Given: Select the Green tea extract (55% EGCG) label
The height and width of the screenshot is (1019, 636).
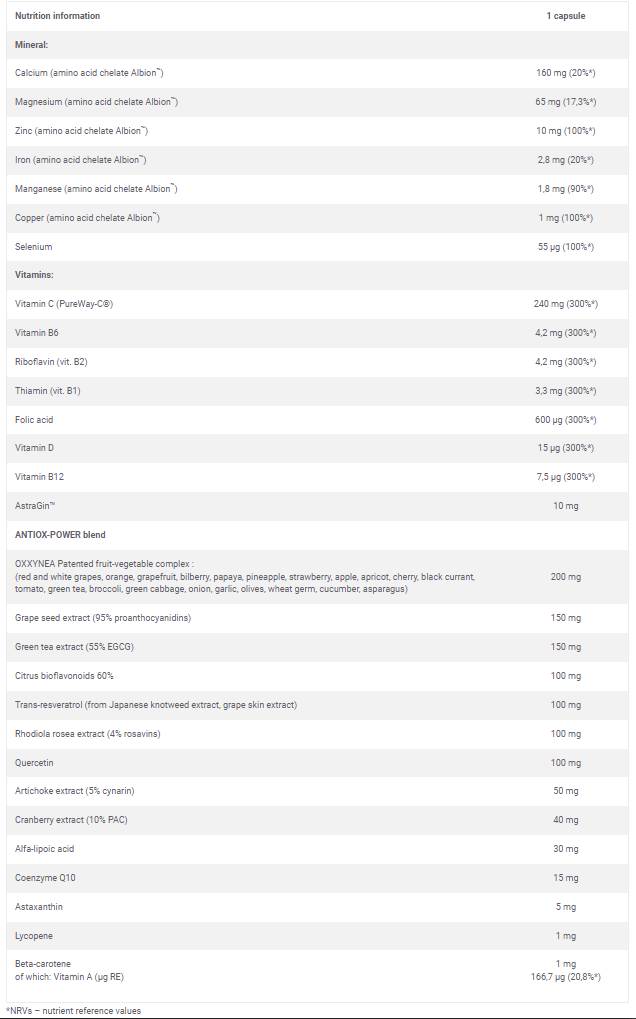Looking at the screenshot, I should coord(74,647).
